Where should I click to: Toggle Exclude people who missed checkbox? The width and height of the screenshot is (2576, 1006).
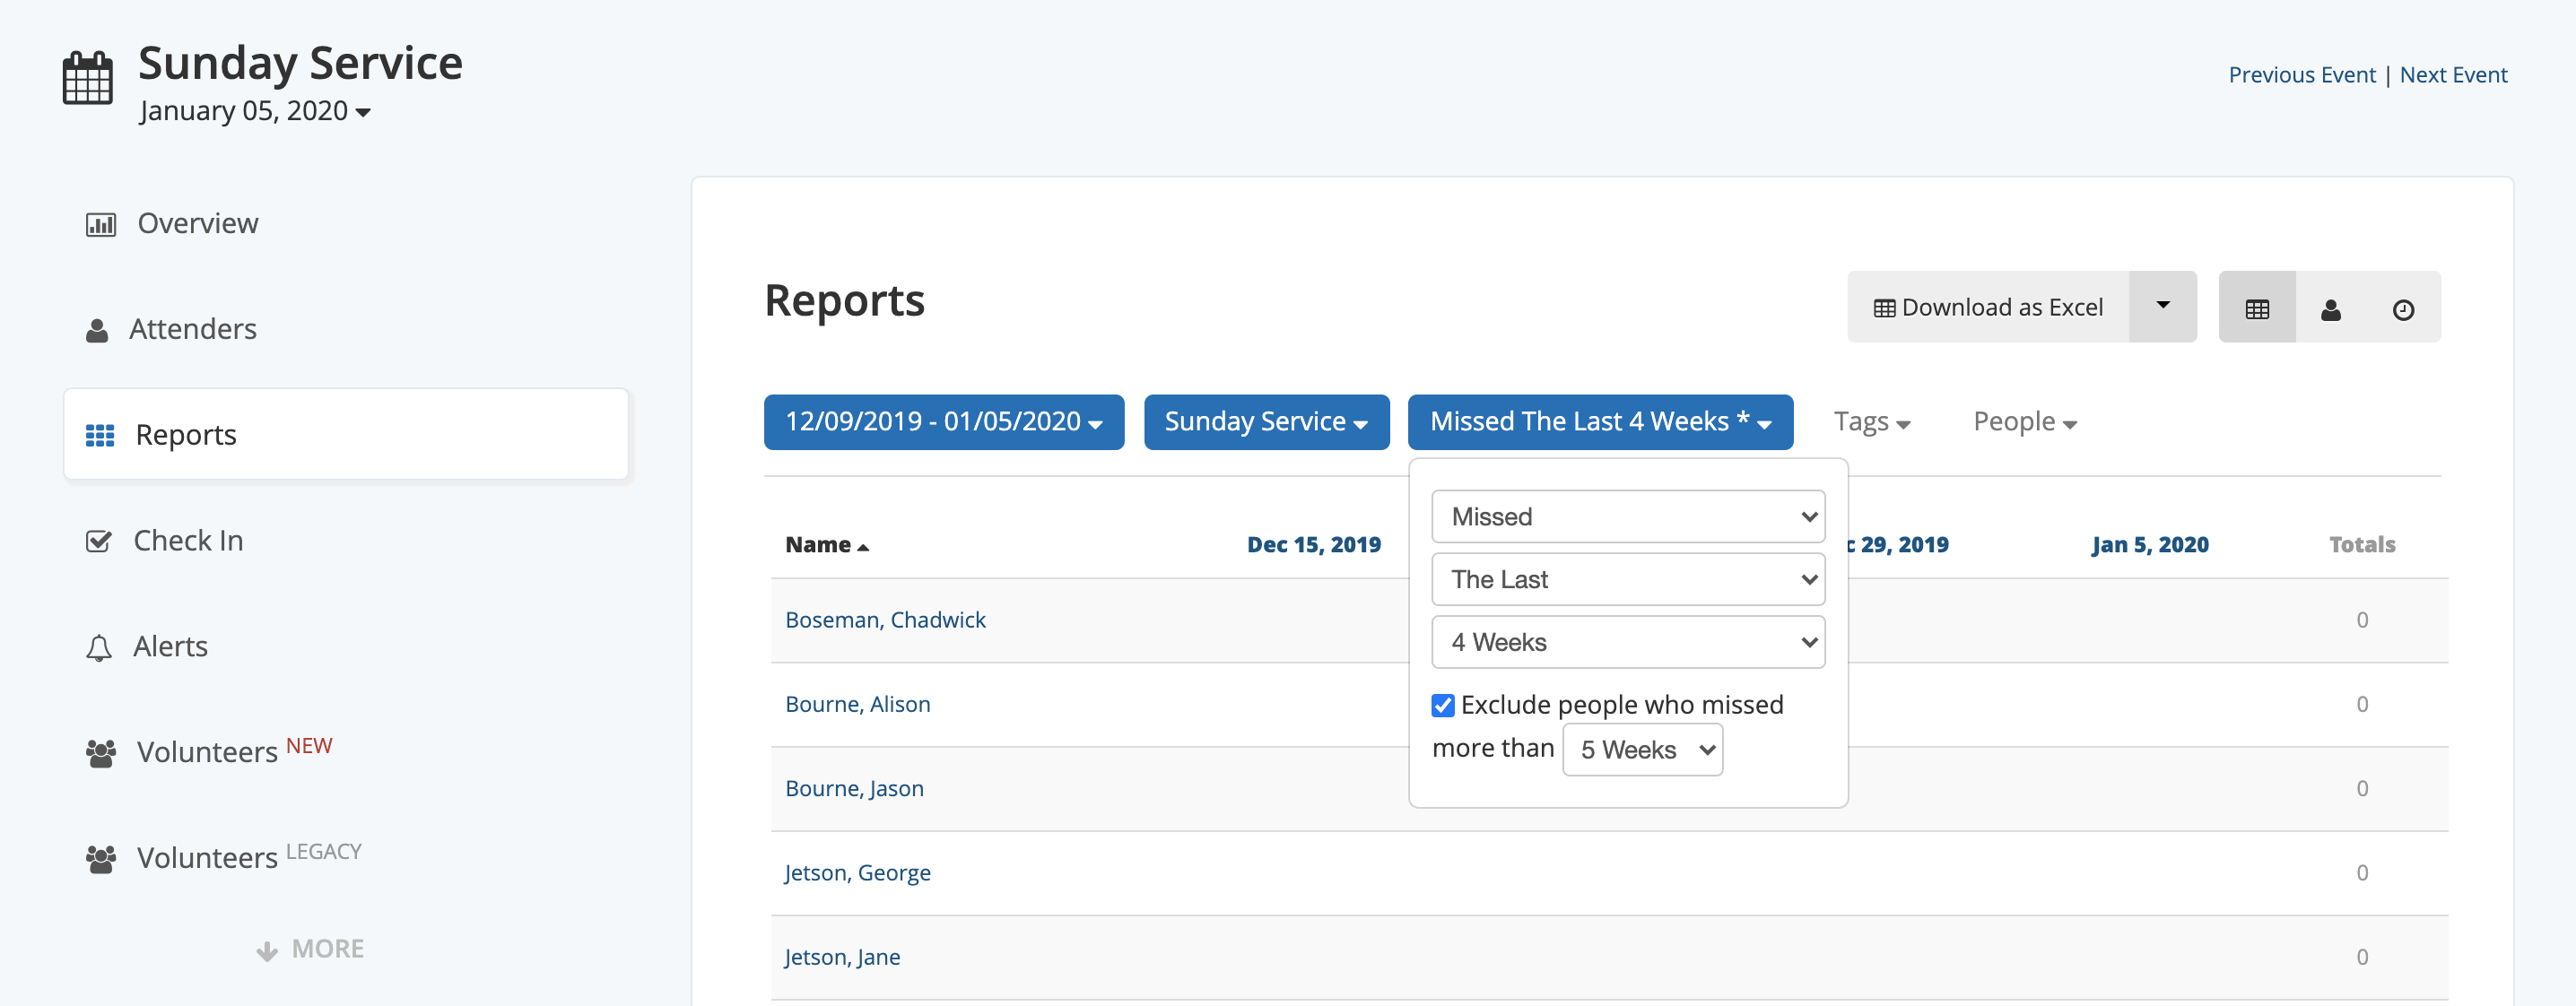coord(1443,706)
